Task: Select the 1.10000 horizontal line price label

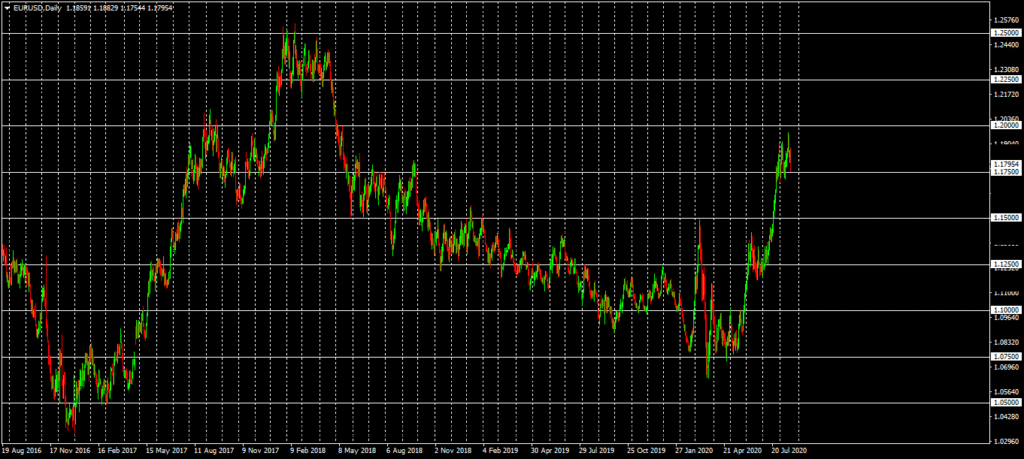Action: (x=1006, y=310)
